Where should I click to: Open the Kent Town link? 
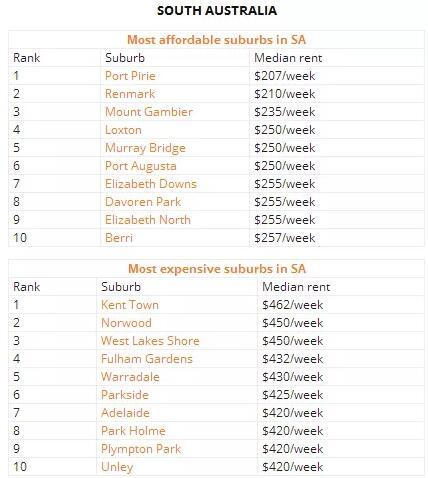[130, 305]
